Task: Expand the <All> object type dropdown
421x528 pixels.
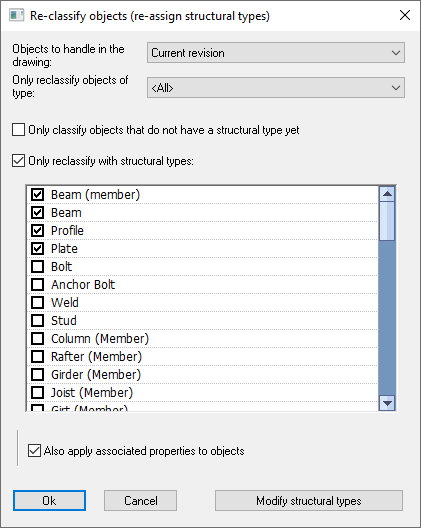Action: click(276, 88)
